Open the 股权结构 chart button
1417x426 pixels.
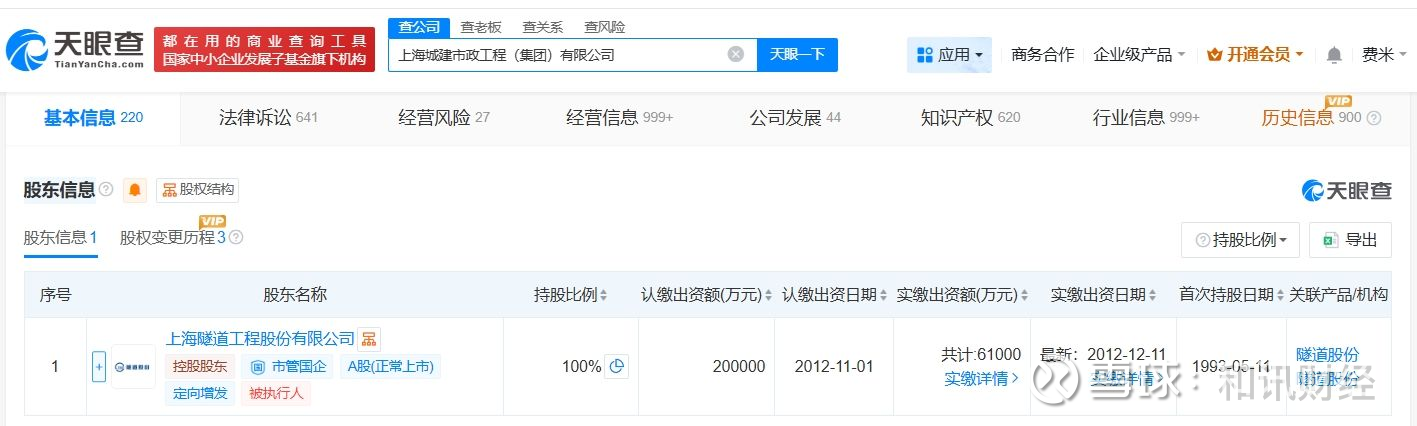click(197, 190)
